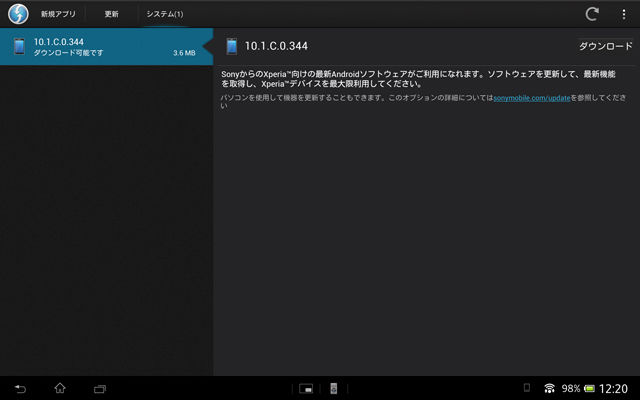
Task: Refresh the update list
Action: coord(592,14)
